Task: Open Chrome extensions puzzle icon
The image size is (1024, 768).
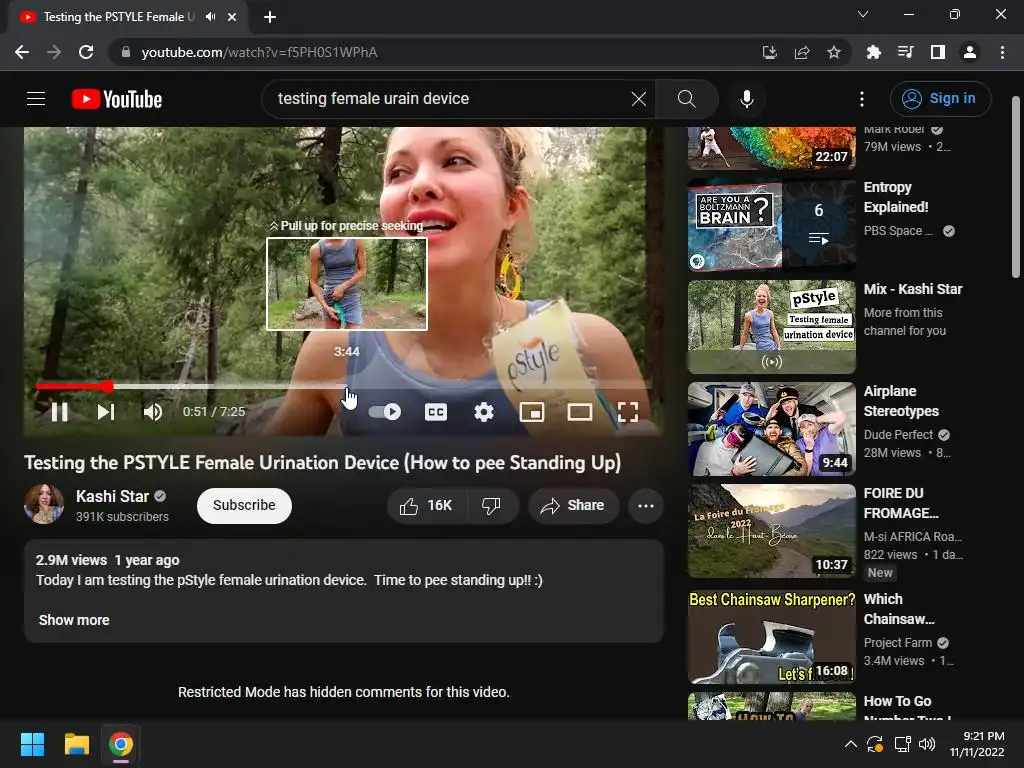Action: click(873, 52)
